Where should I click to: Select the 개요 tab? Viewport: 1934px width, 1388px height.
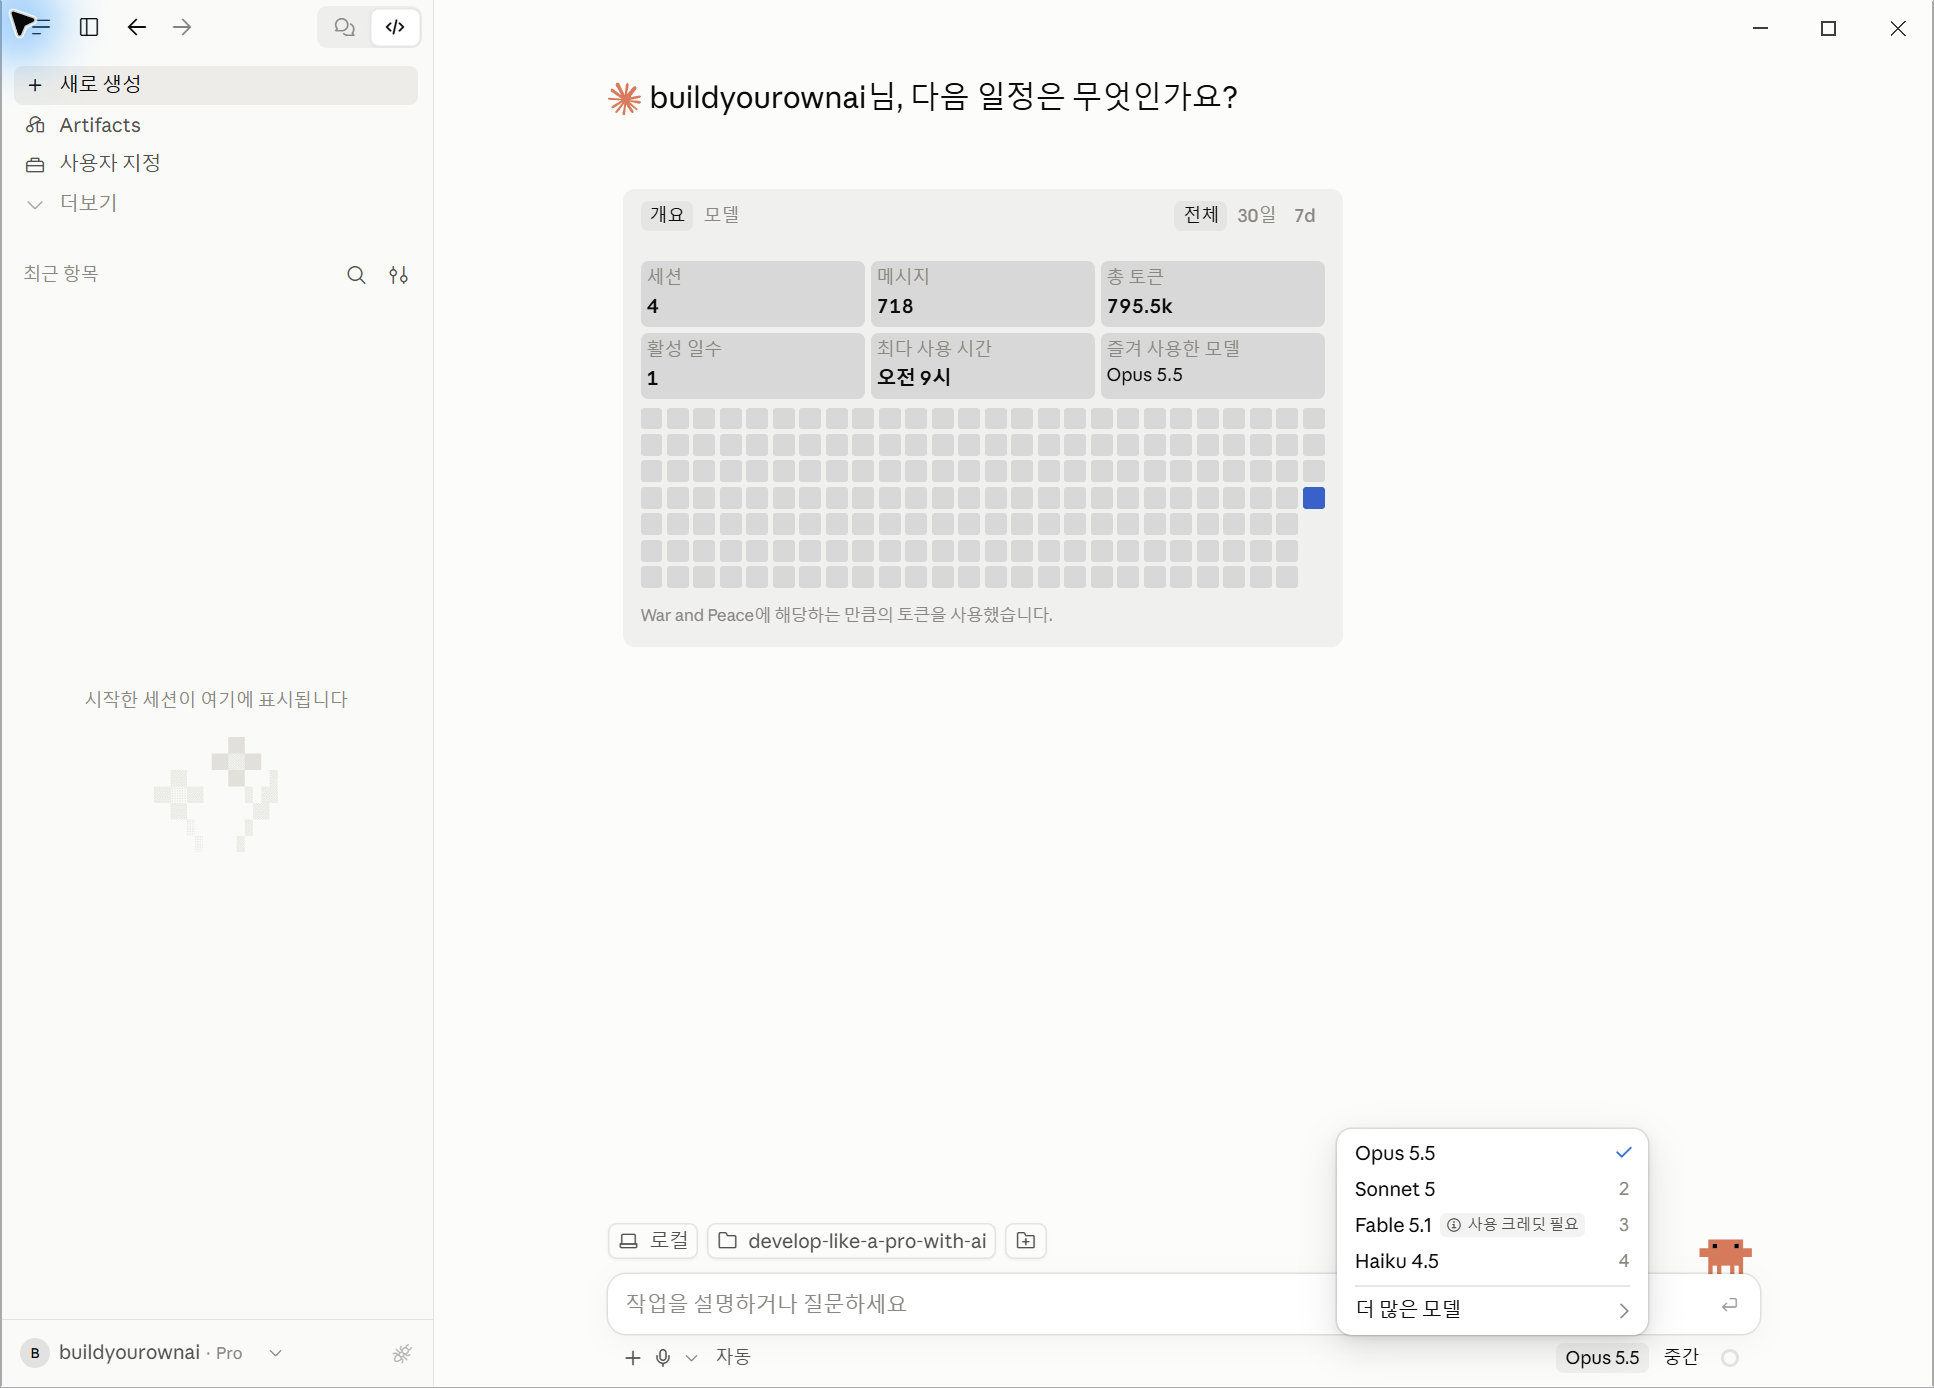coord(667,215)
